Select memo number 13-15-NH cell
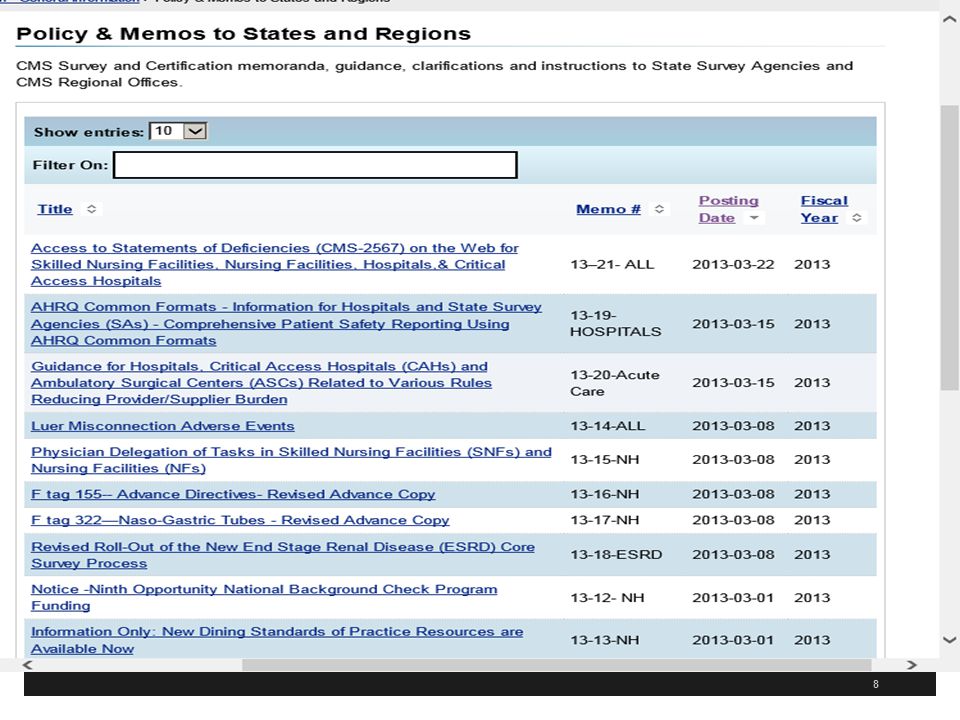Screen dimensions: 960x720 coord(605,460)
